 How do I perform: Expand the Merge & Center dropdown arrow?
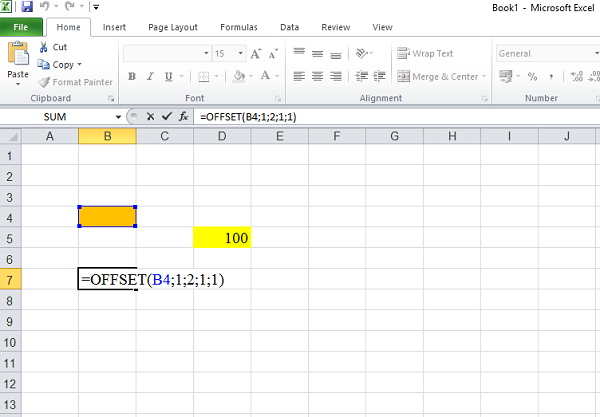click(x=484, y=77)
